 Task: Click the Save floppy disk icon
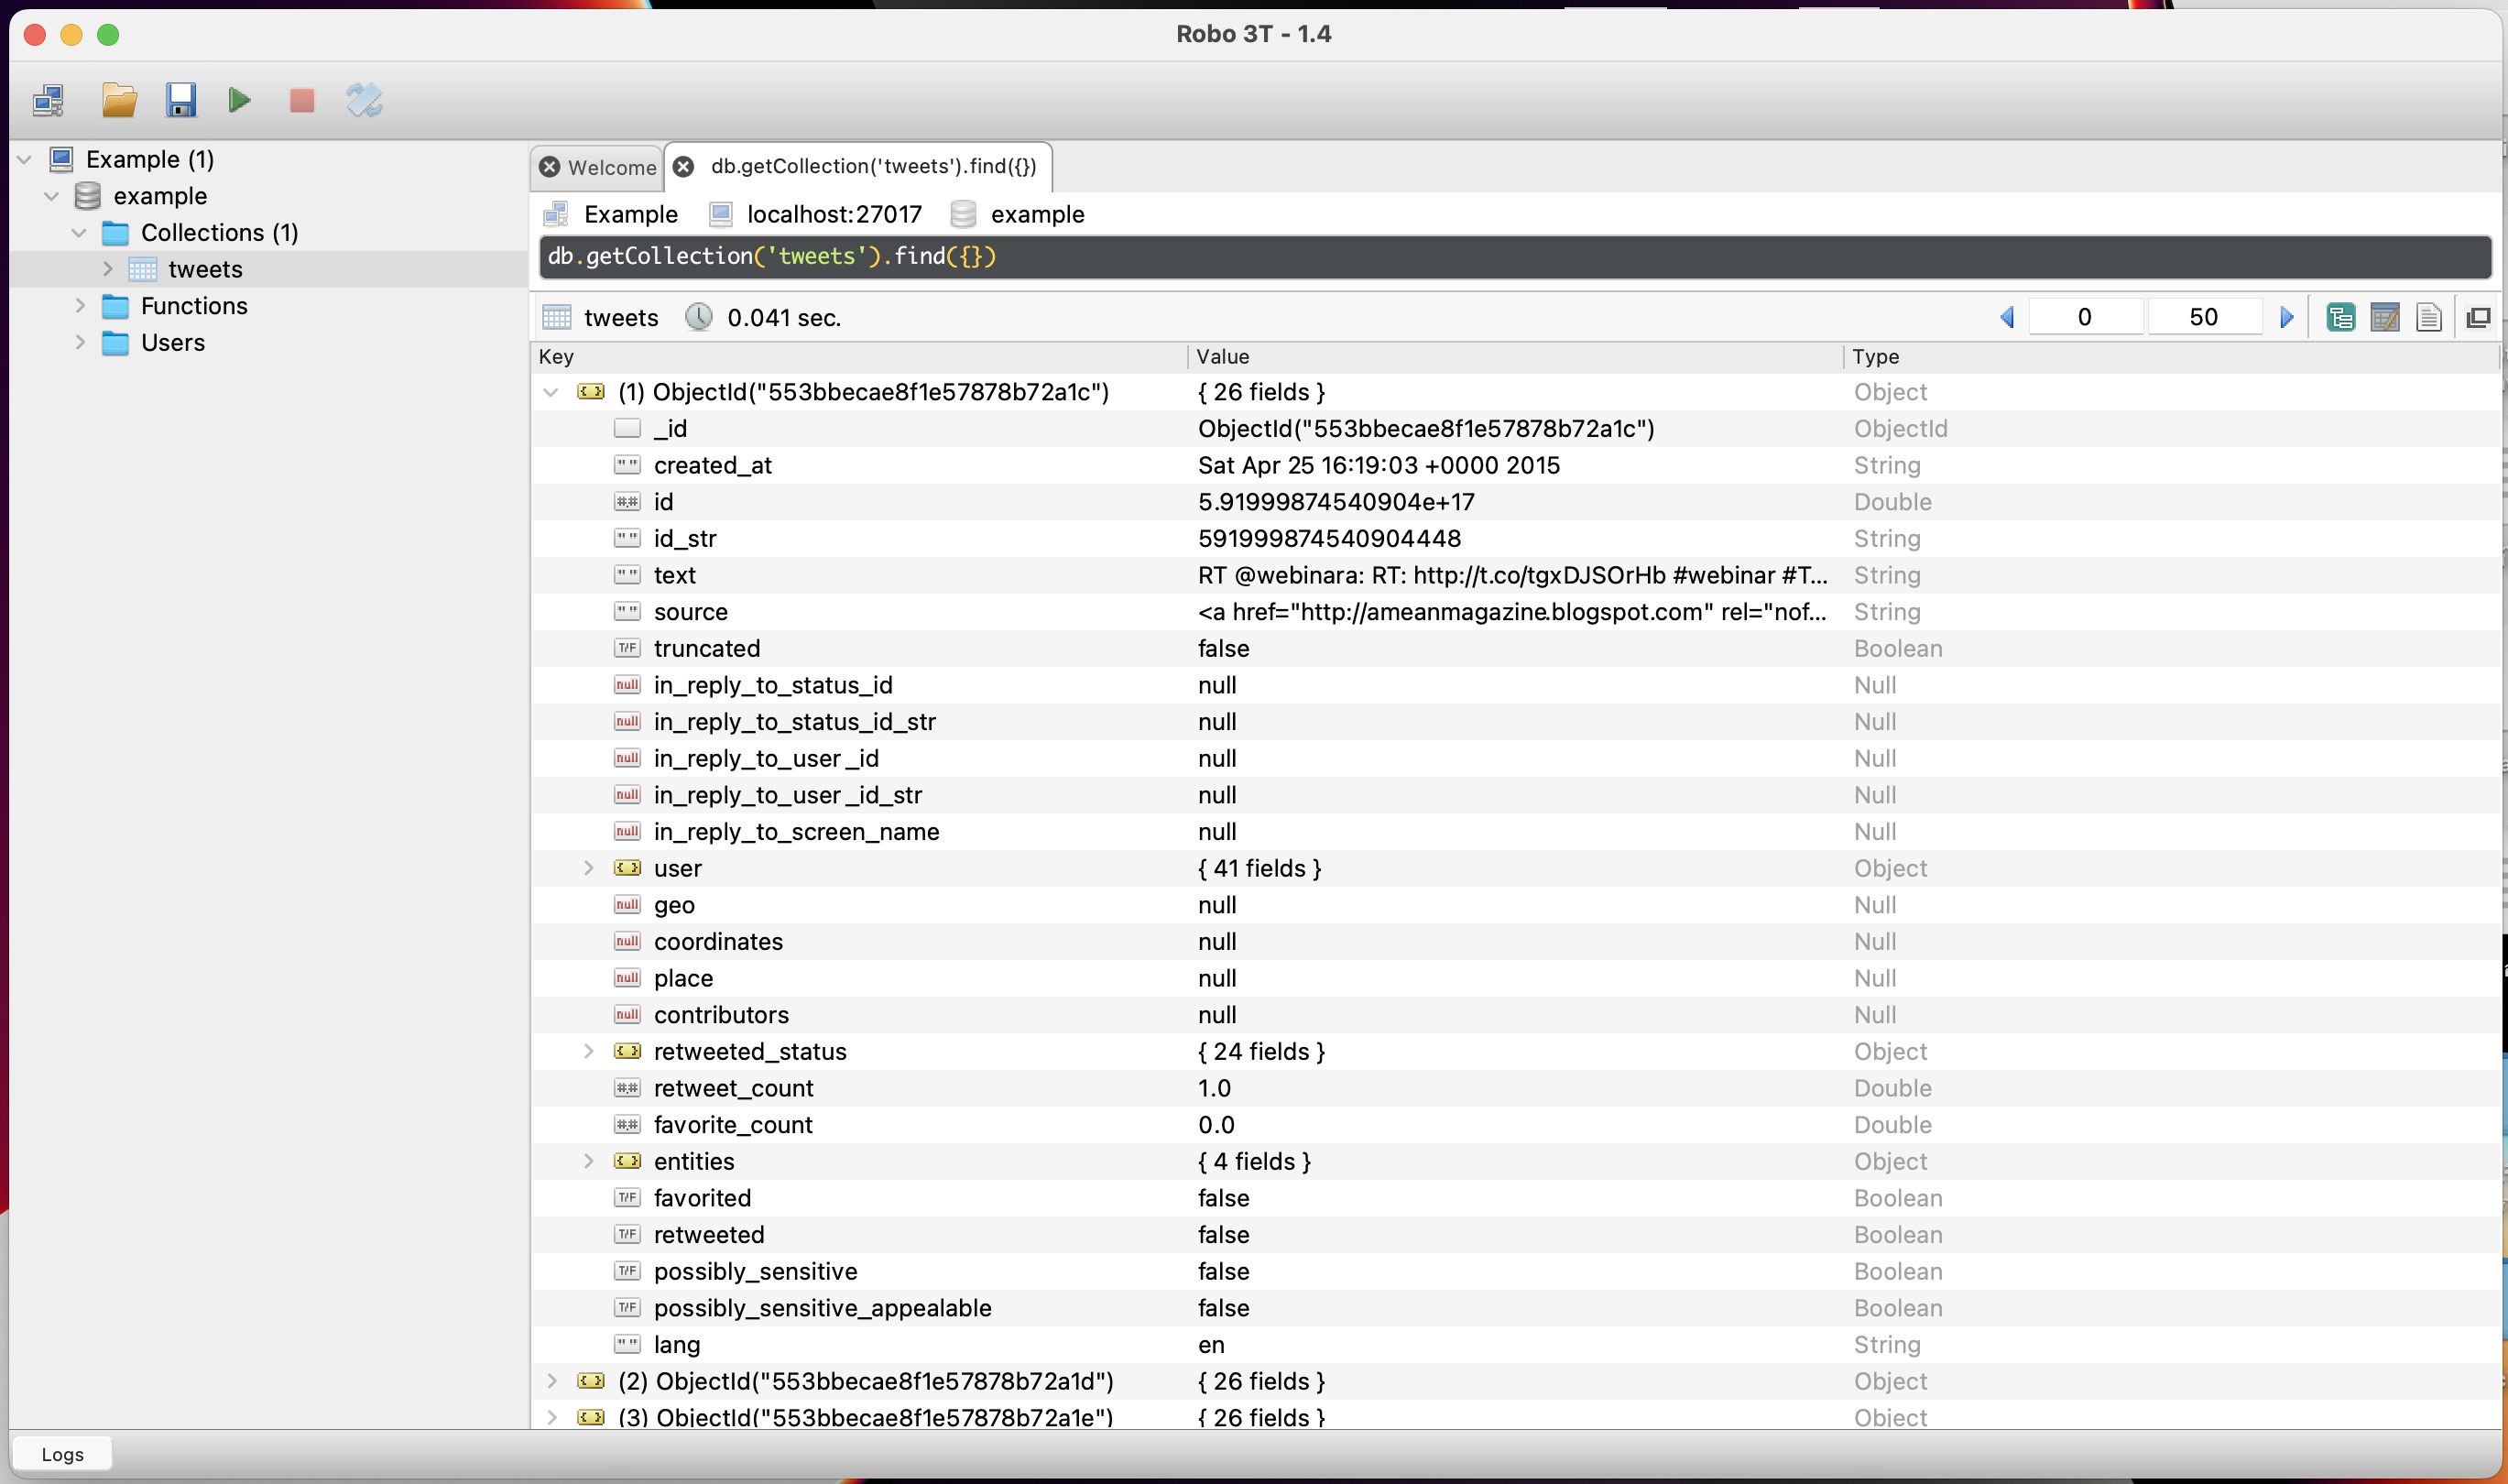181,100
